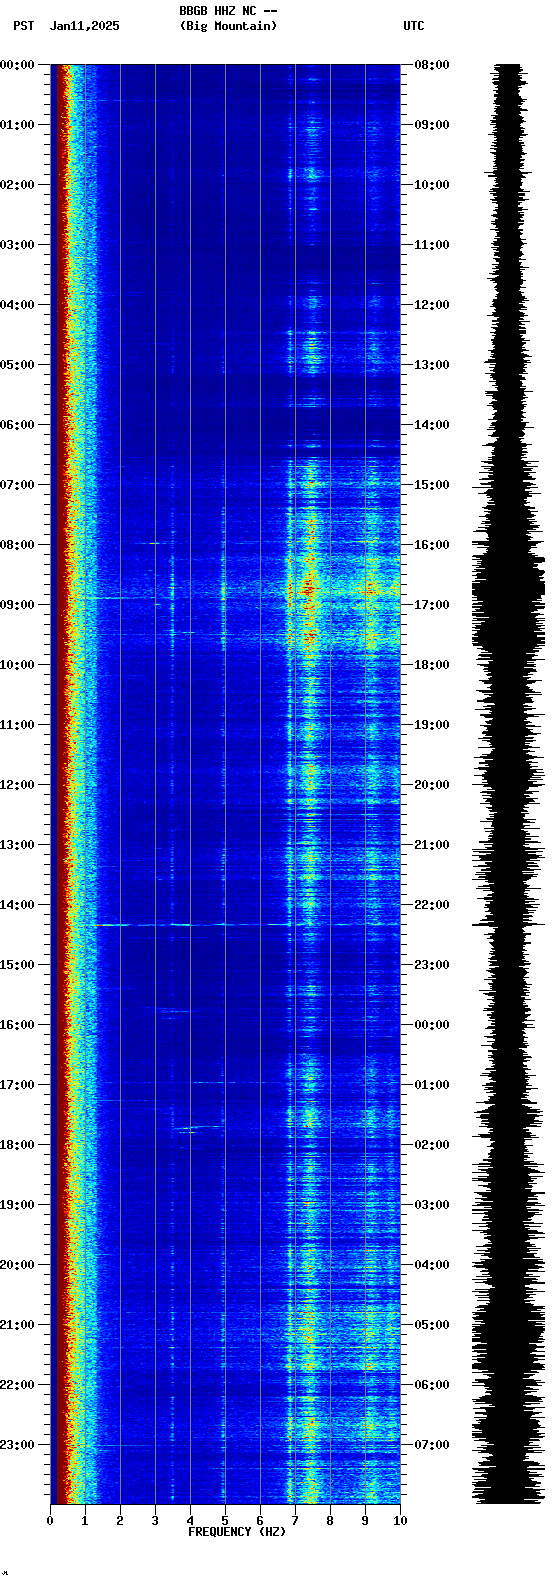This screenshot has width=552, height=1584.
Task: Select the UTC time label 07:00
Action: (432, 1445)
